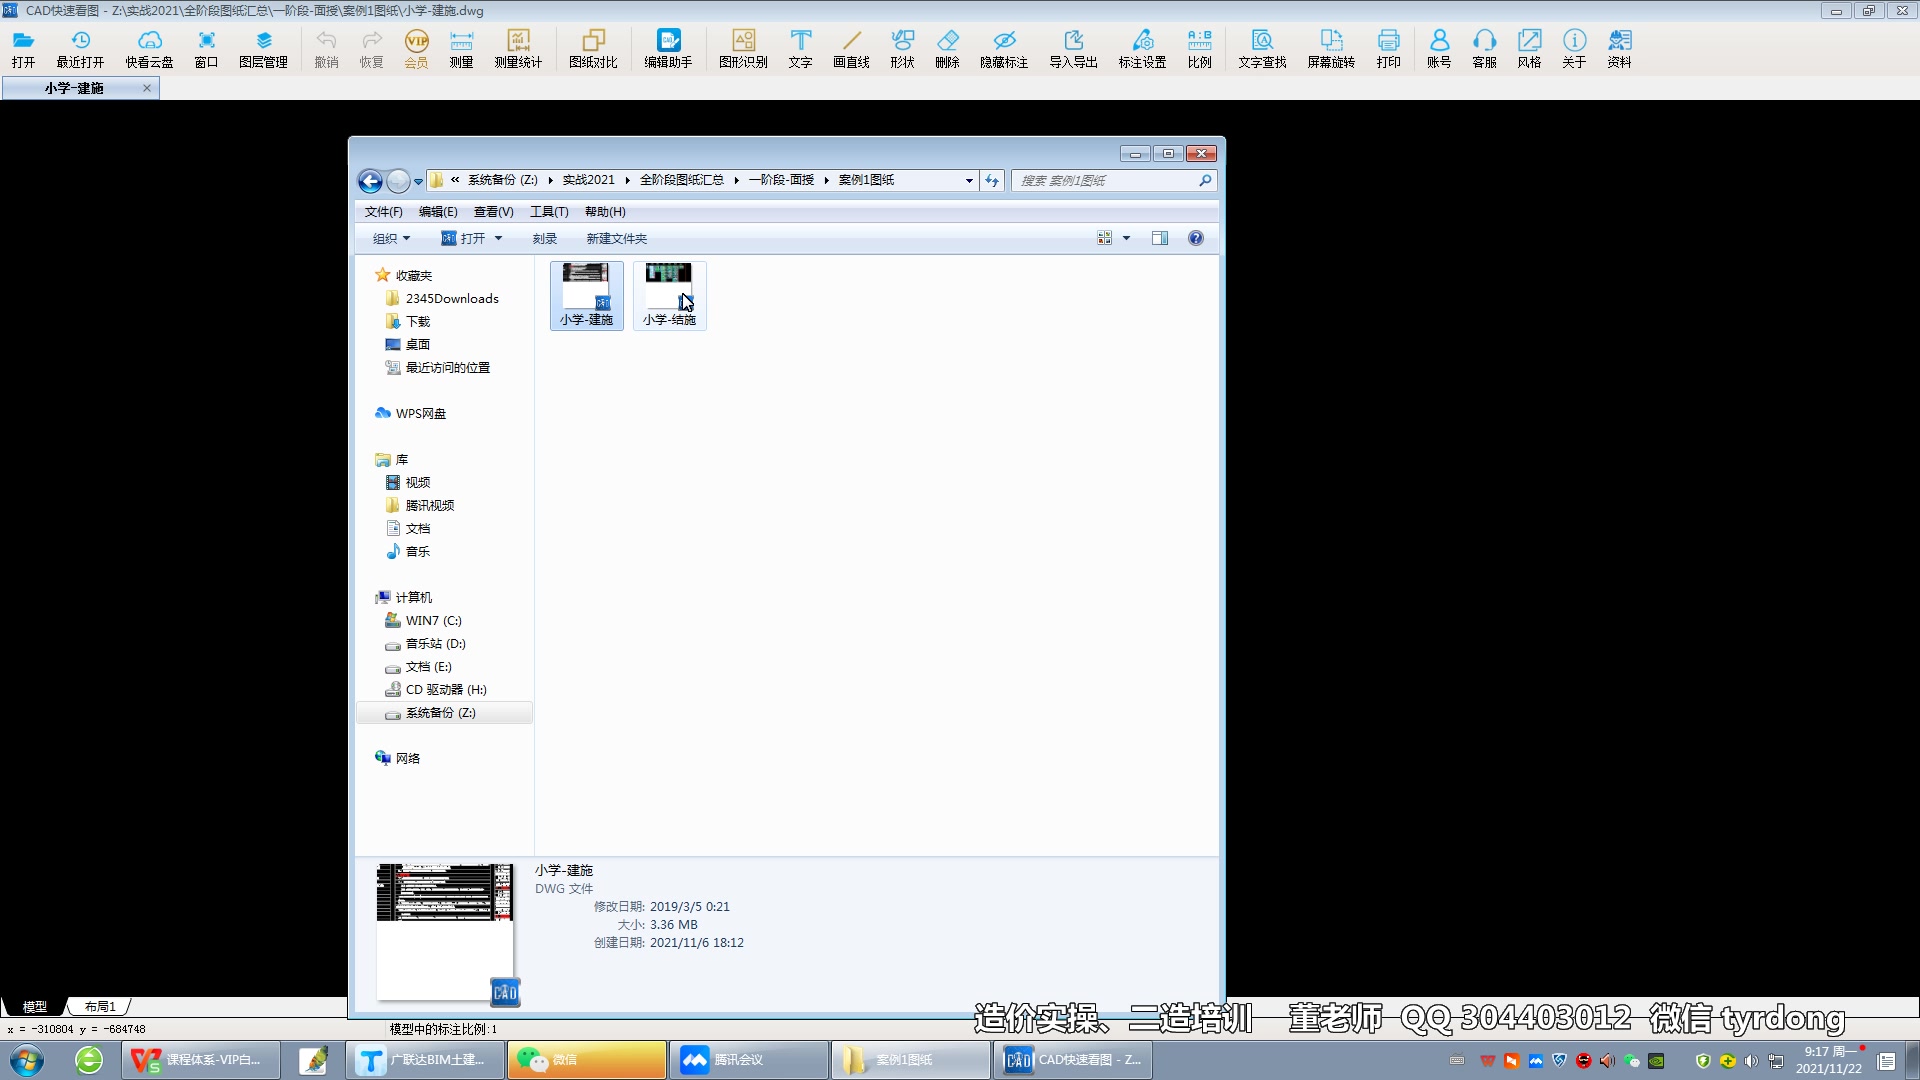Select the 图纸对比 drawing compare tool
This screenshot has height=1080, width=1920.
593,48
